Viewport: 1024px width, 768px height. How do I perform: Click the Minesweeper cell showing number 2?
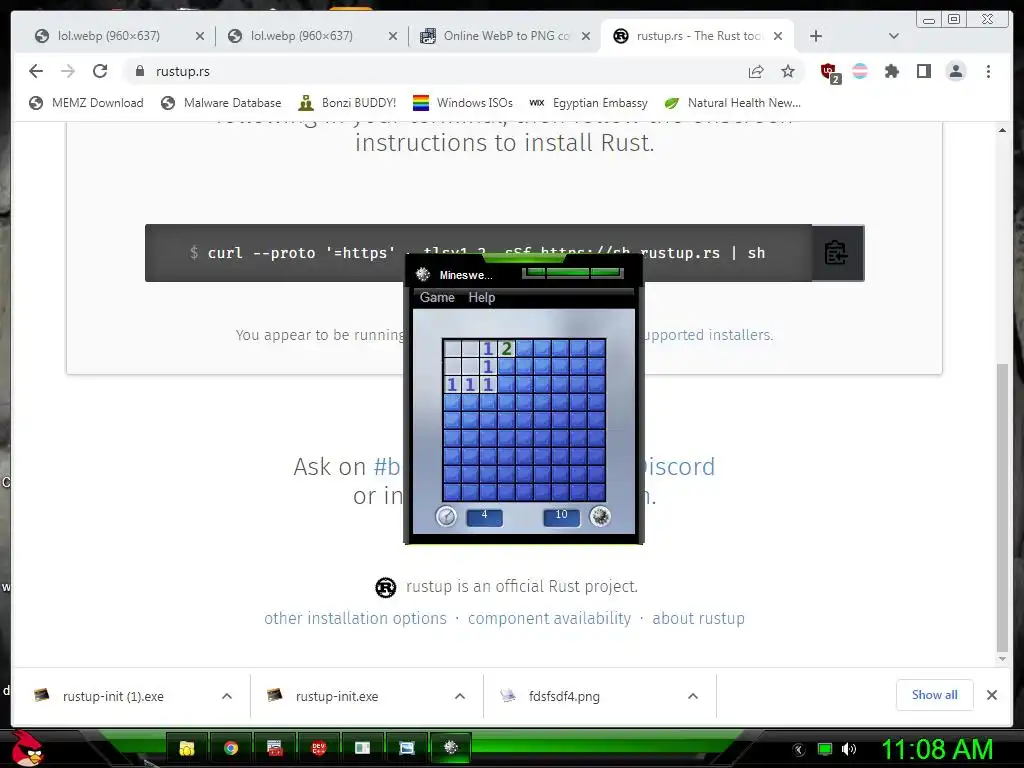tap(506, 348)
